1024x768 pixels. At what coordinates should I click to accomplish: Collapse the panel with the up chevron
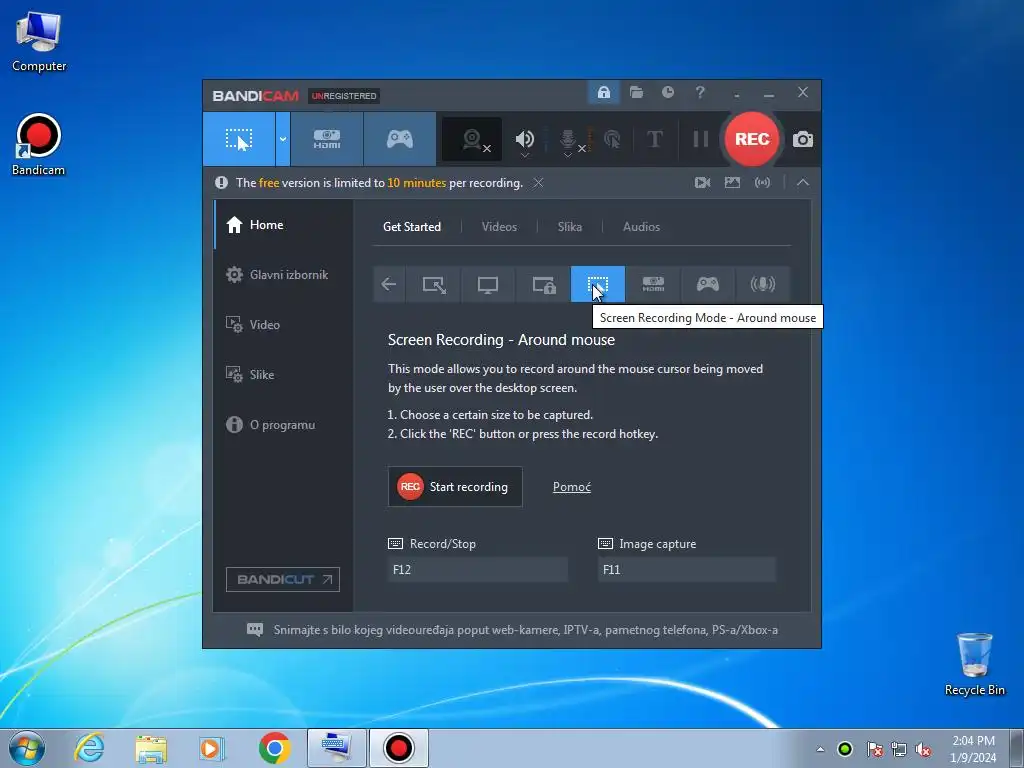(x=803, y=183)
